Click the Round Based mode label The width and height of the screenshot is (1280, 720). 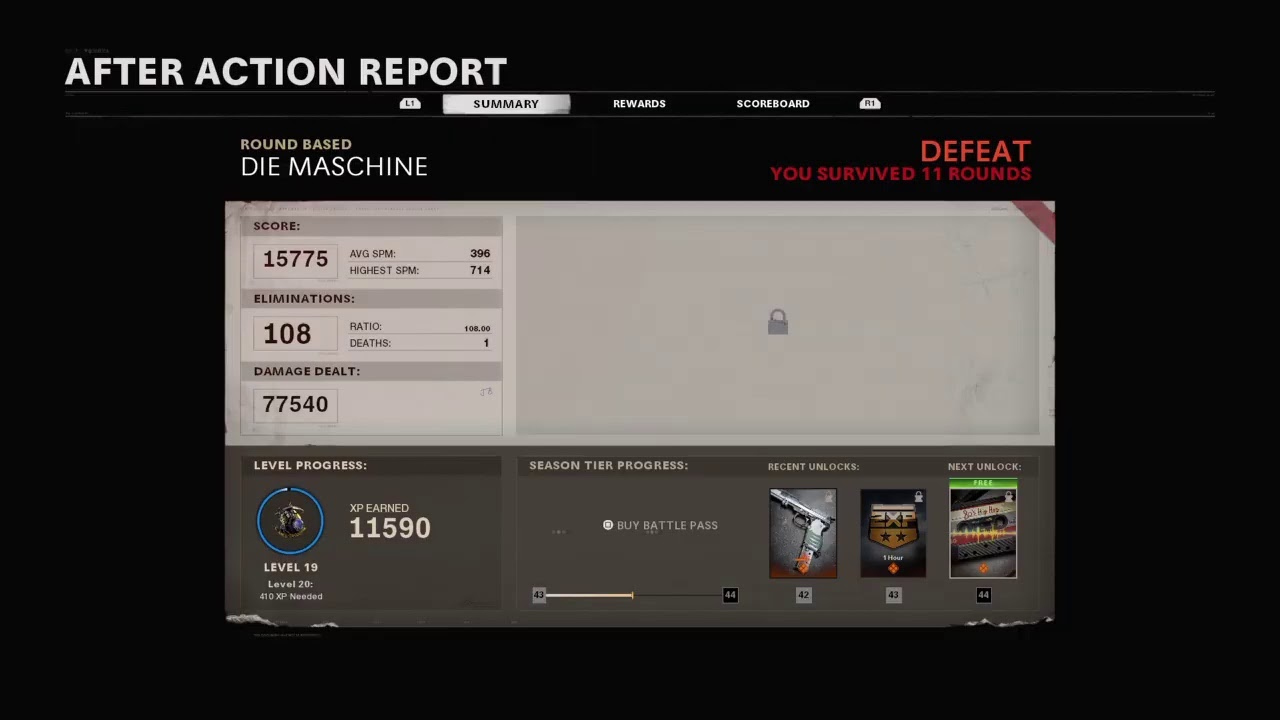(x=296, y=145)
